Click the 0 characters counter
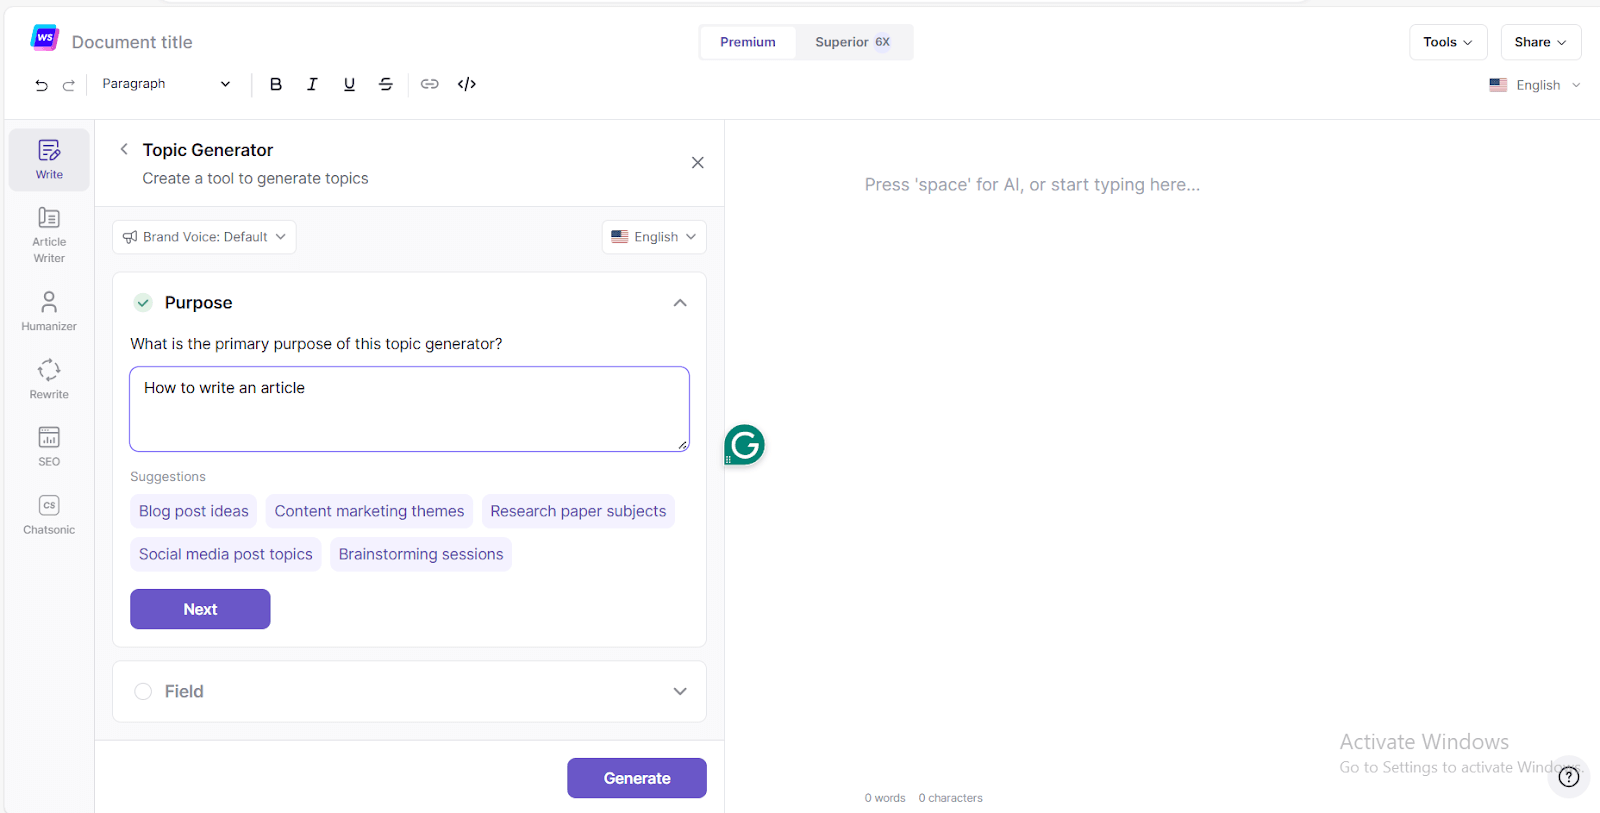This screenshot has width=1600, height=813. tap(951, 798)
